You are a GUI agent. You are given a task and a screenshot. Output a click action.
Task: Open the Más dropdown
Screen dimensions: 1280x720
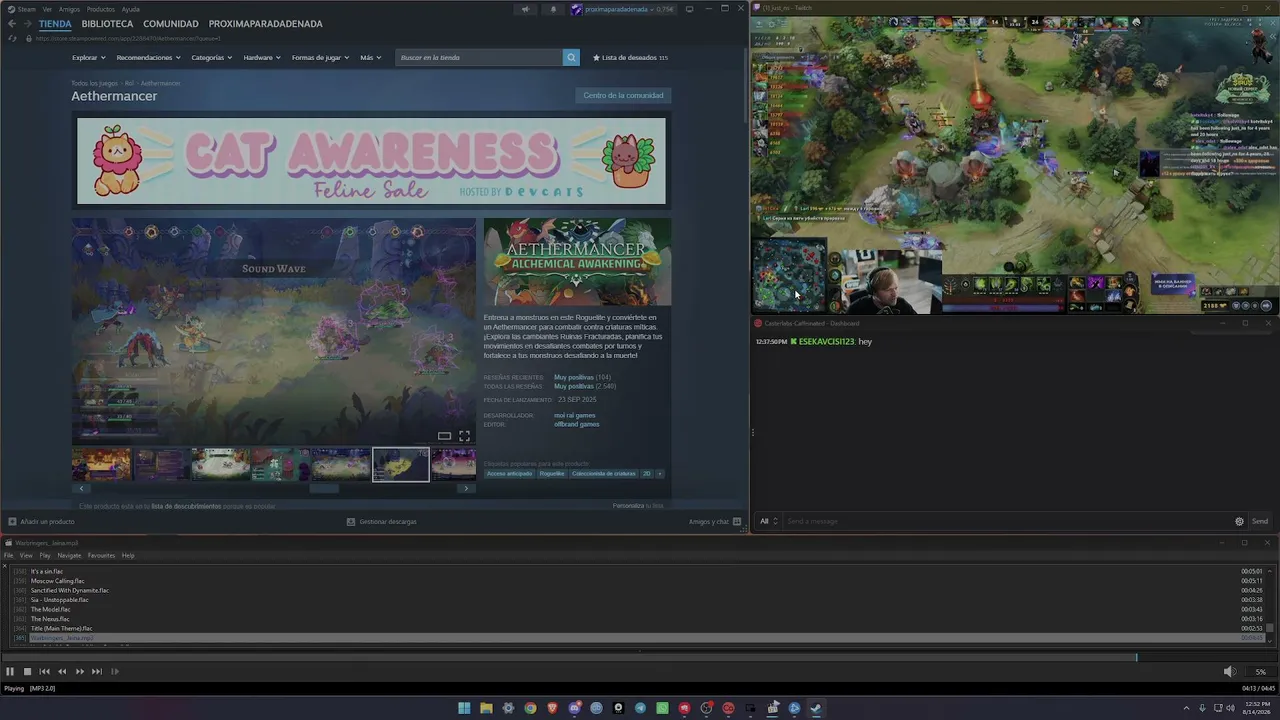(370, 58)
